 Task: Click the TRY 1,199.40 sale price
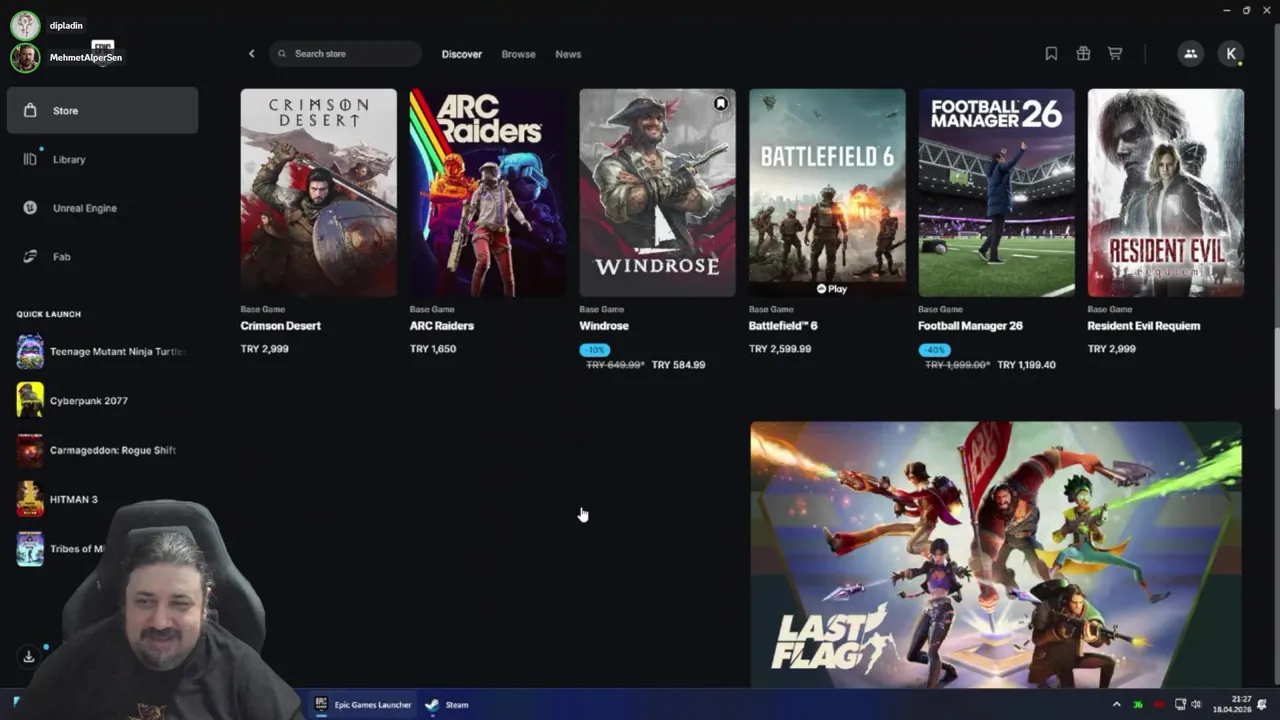coord(1027,365)
